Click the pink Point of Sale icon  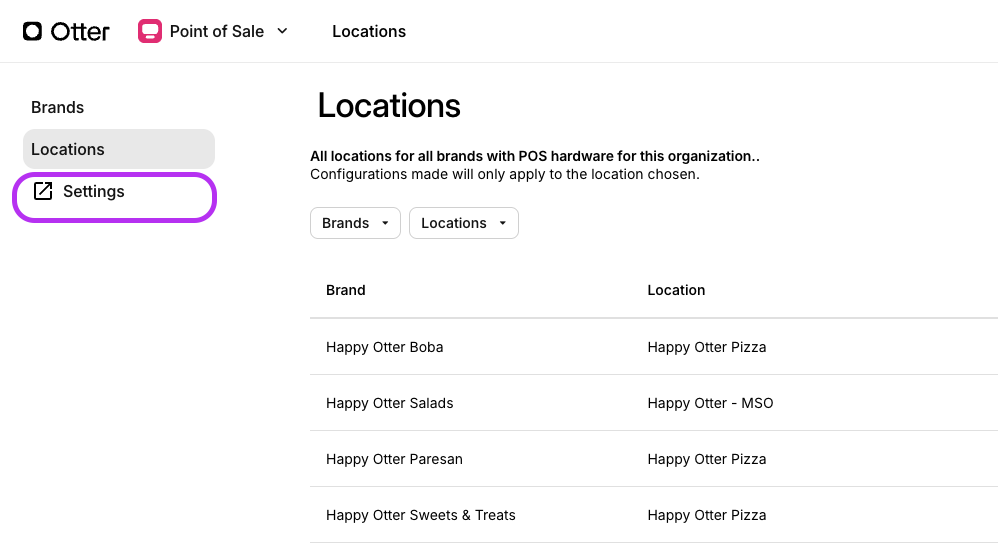click(150, 31)
